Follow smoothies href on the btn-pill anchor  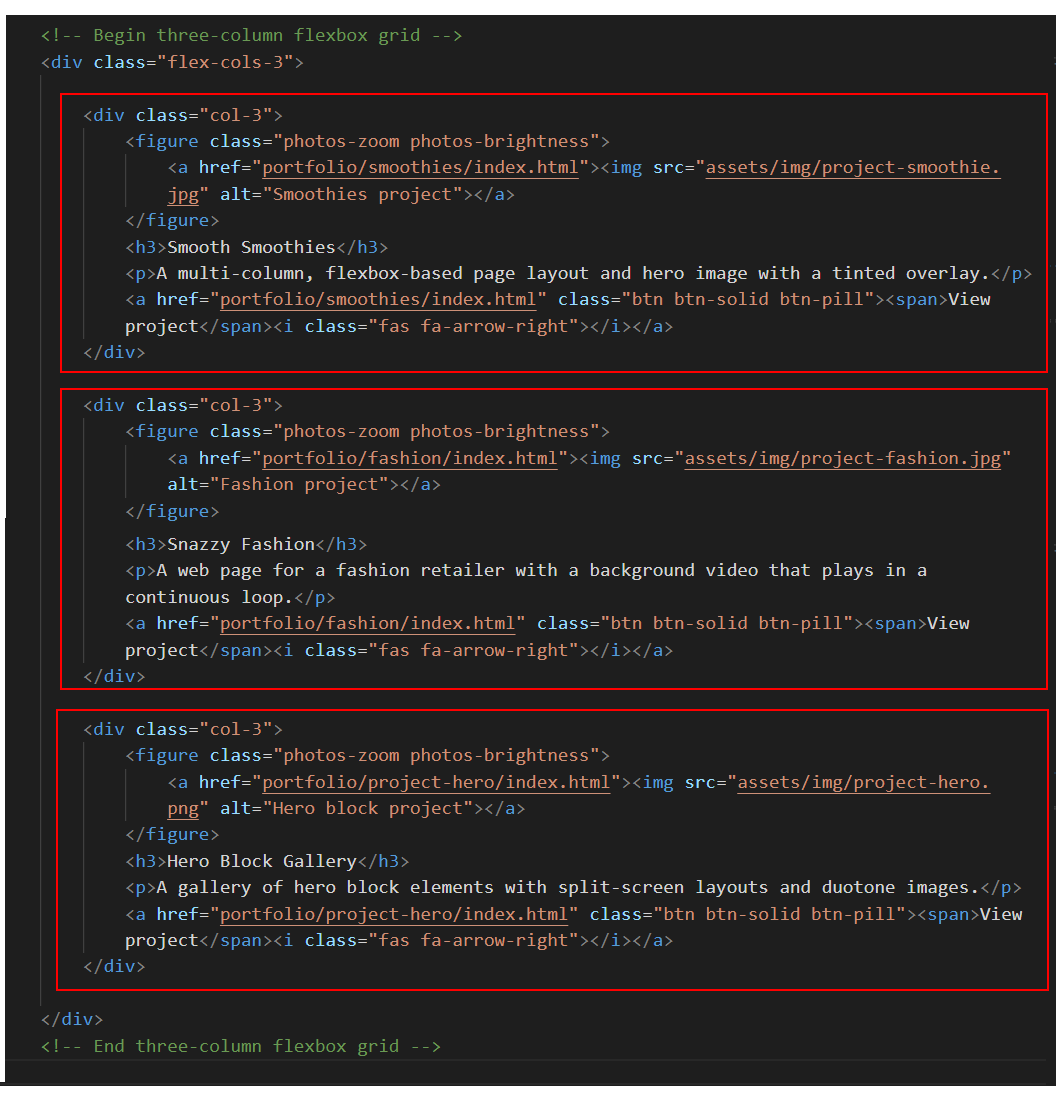pyautogui.click(x=383, y=299)
